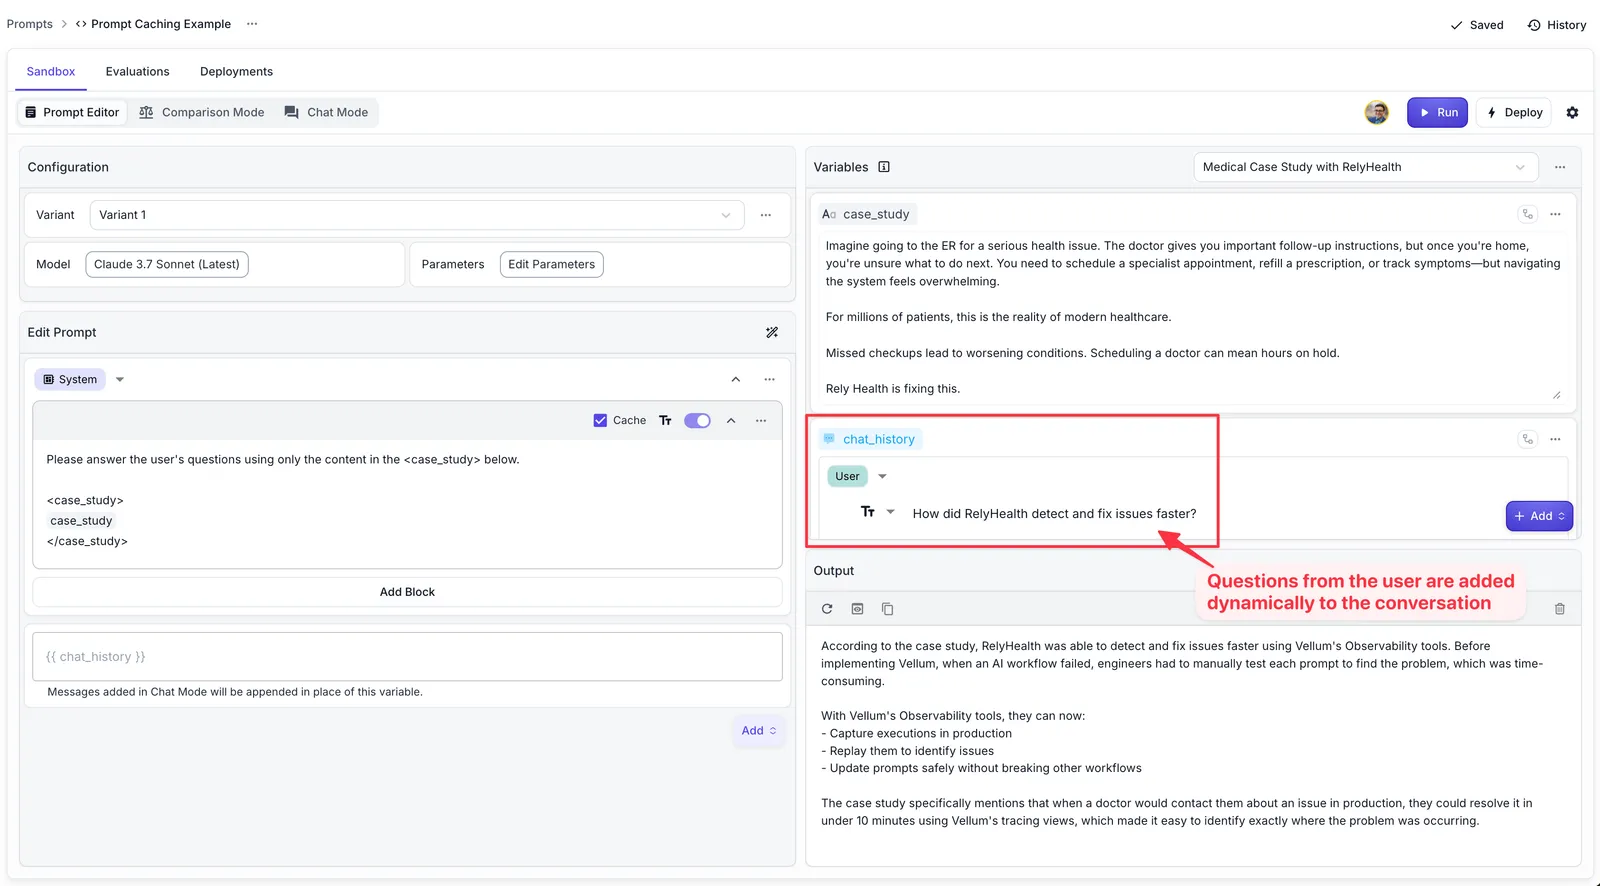Switch to the Deployments tab
The image size is (1600, 886).
[x=236, y=72]
